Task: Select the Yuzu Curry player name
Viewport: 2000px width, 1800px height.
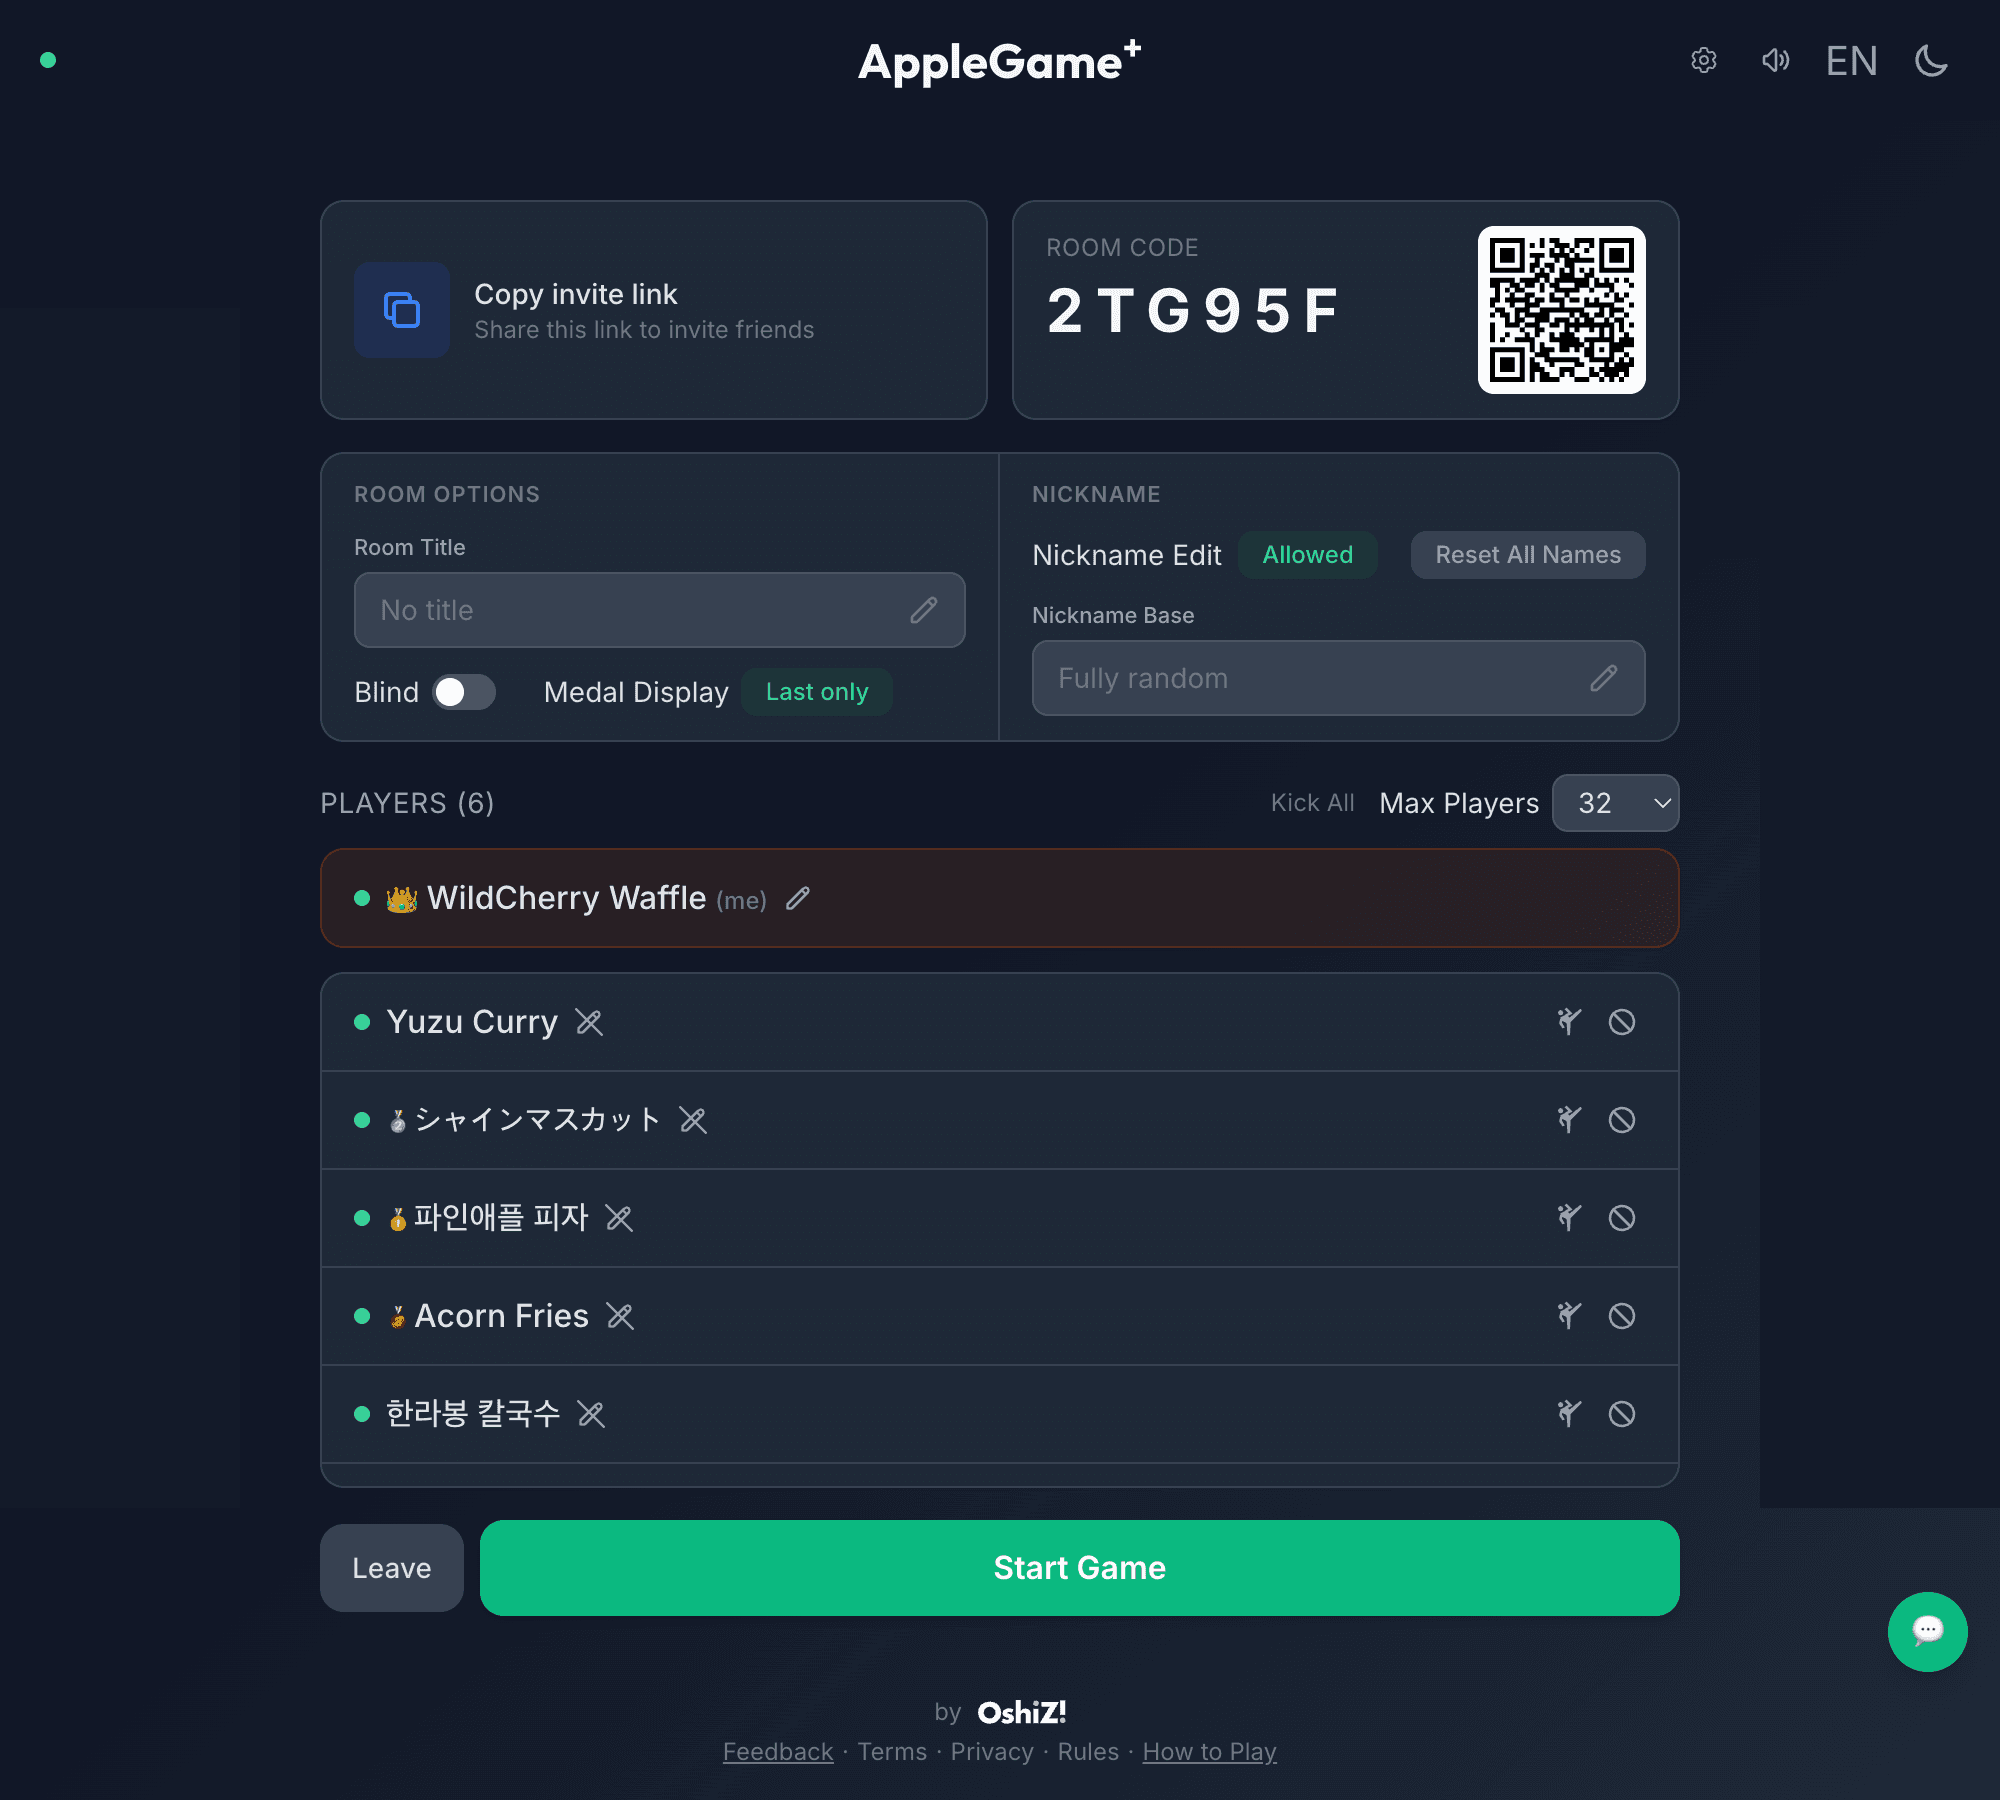Action: click(x=472, y=1022)
